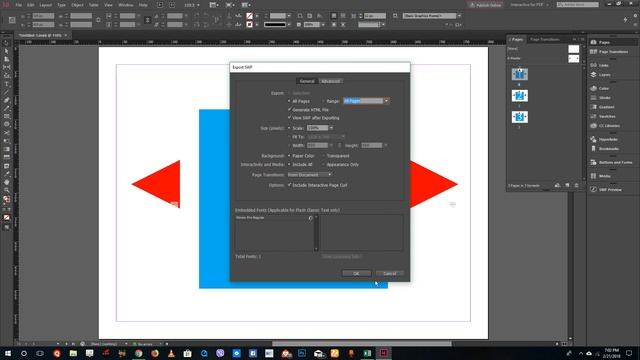Select the Zoom tool in toolbox

[x=7, y=190]
